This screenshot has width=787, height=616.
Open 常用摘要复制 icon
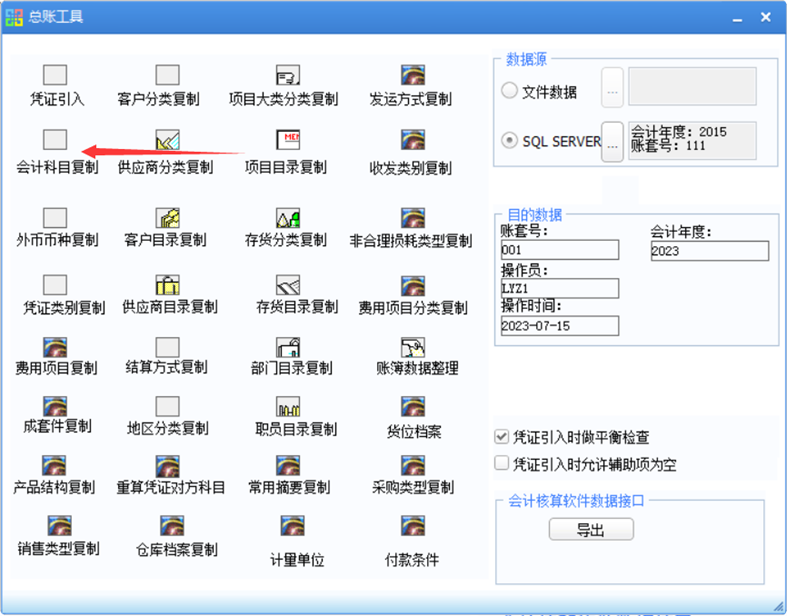click(x=288, y=466)
